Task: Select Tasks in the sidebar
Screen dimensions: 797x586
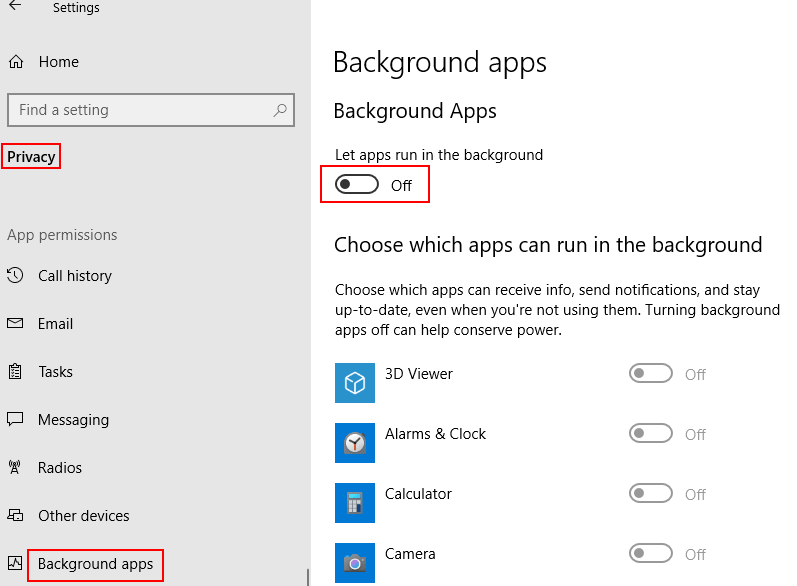Action: tap(56, 372)
